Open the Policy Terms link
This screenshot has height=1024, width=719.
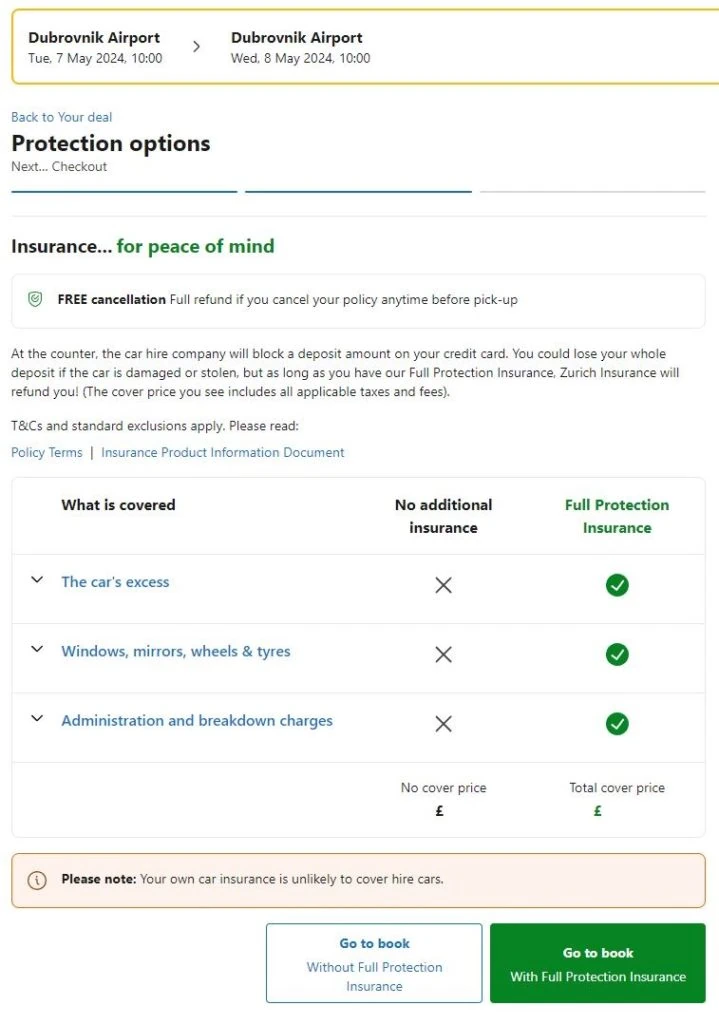(47, 452)
